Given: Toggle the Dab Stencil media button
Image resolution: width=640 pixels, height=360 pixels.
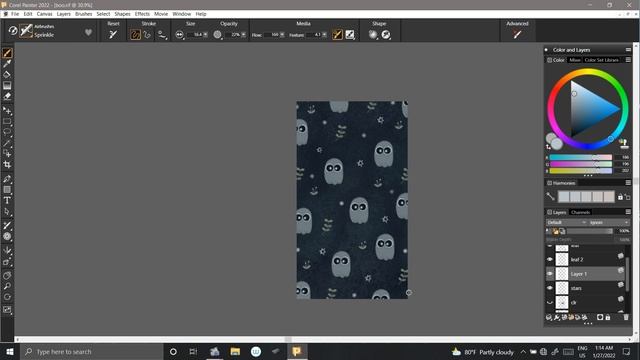Looking at the screenshot, I should pos(350,35).
